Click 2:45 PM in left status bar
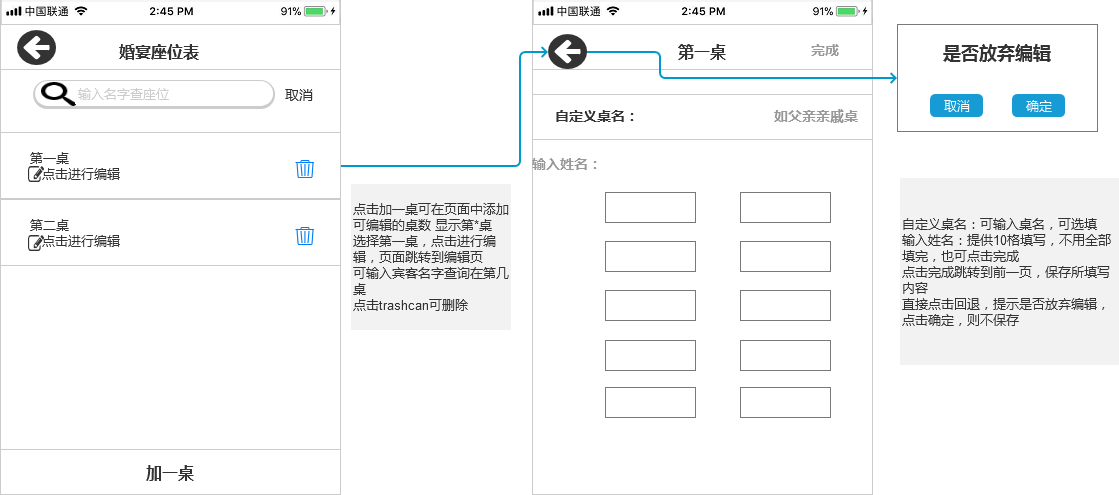This screenshot has height=495, width=1119. point(171,11)
